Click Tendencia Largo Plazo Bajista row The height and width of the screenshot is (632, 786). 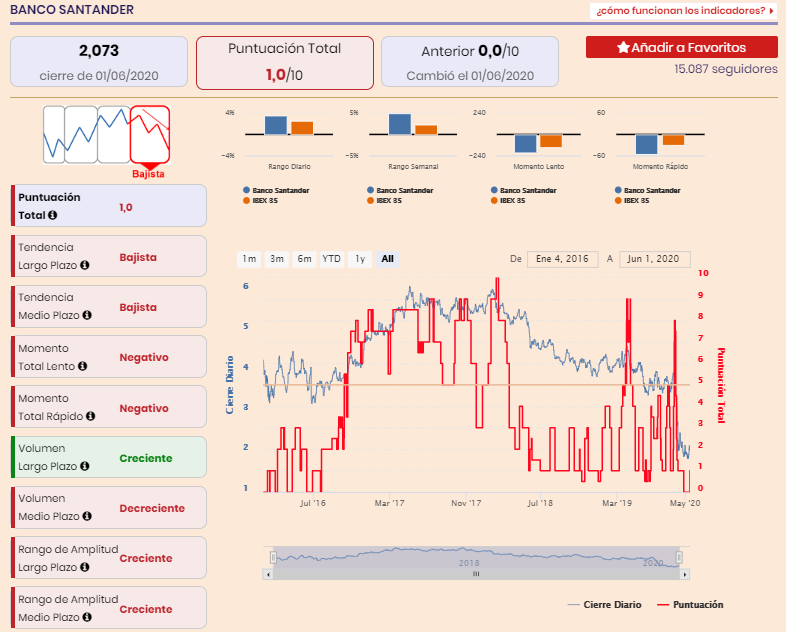pyautogui.click(x=109, y=256)
